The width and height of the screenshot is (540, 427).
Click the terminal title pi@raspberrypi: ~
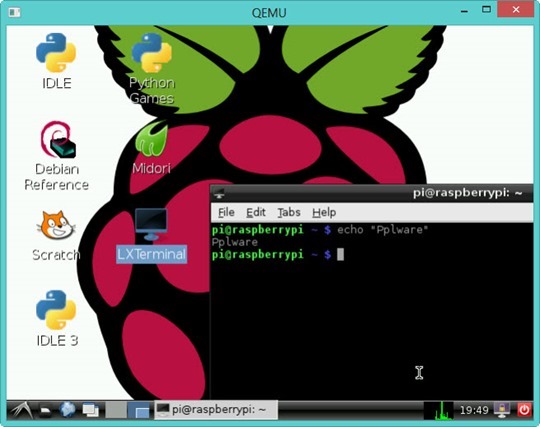click(467, 193)
